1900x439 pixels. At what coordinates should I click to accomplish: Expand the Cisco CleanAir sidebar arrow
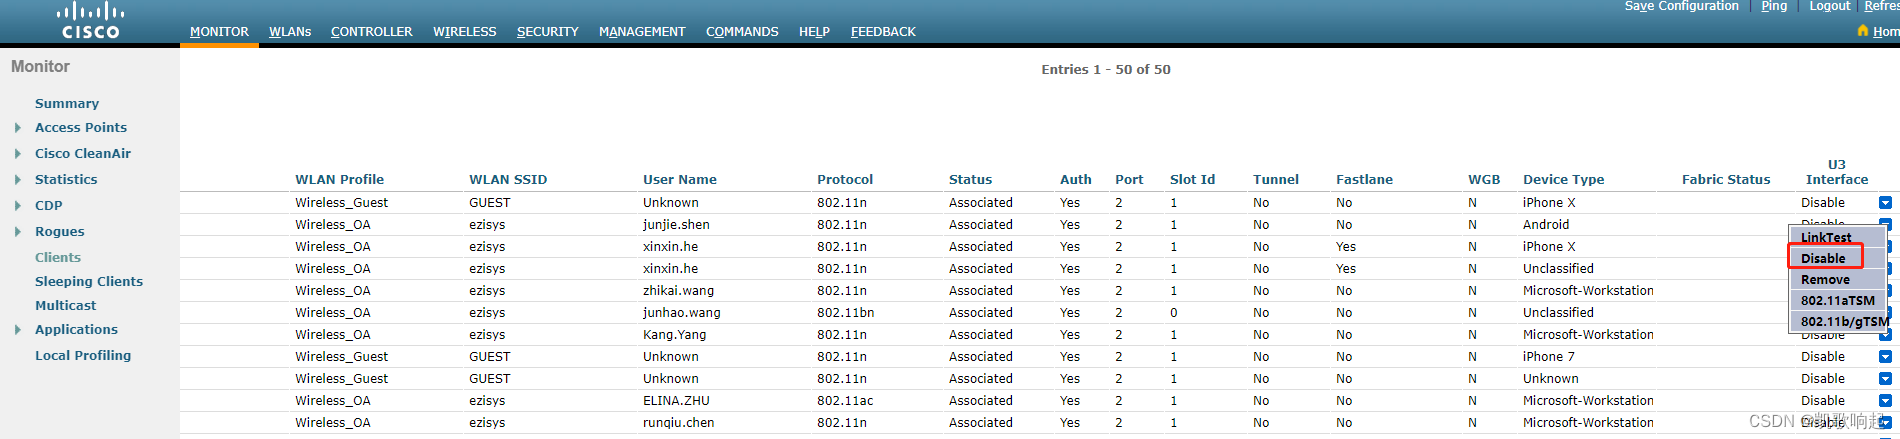pos(18,154)
